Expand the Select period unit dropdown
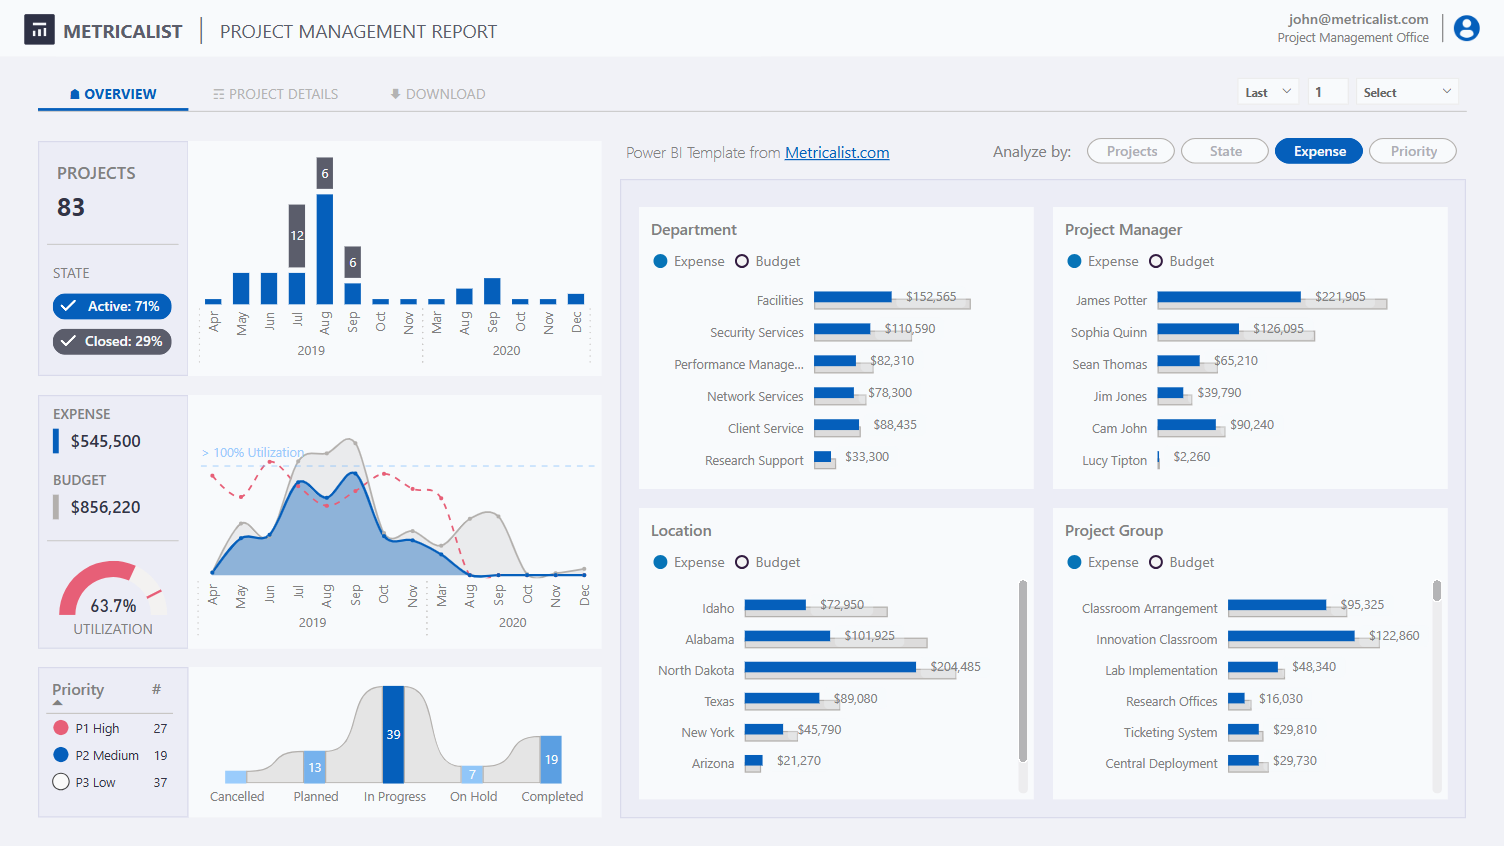Screen dimensions: 1504x846 click(x=1406, y=92)
